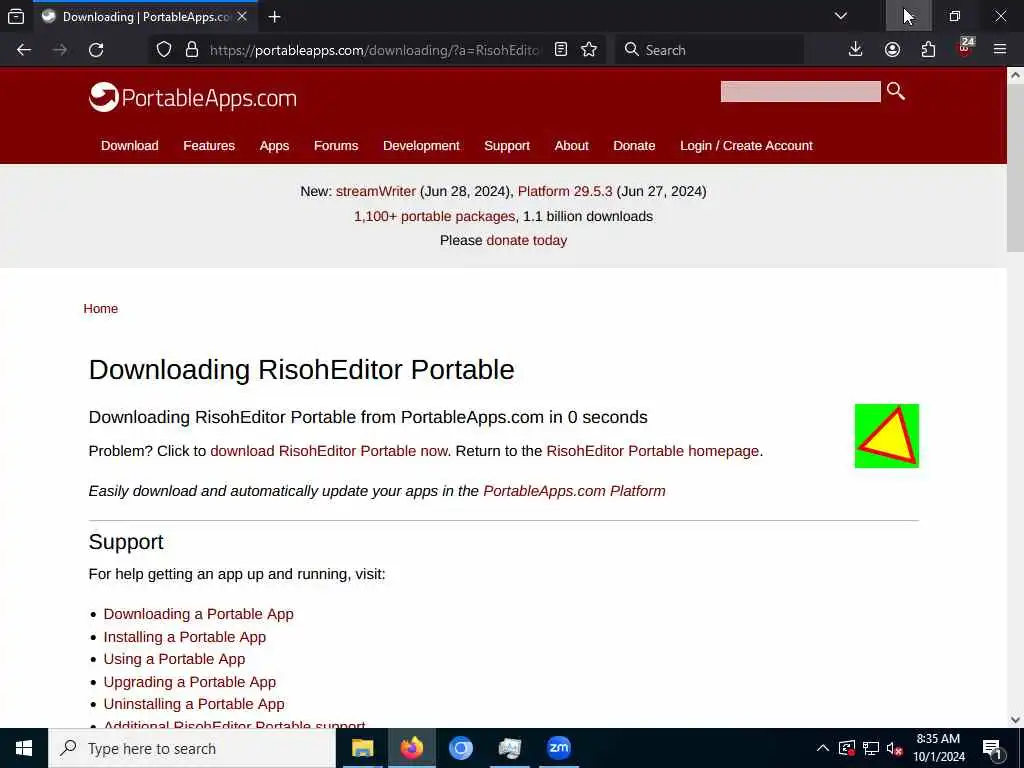Open the extensions puzzle icon
This screenshot has width=1024, height=768.
[928, 50]
